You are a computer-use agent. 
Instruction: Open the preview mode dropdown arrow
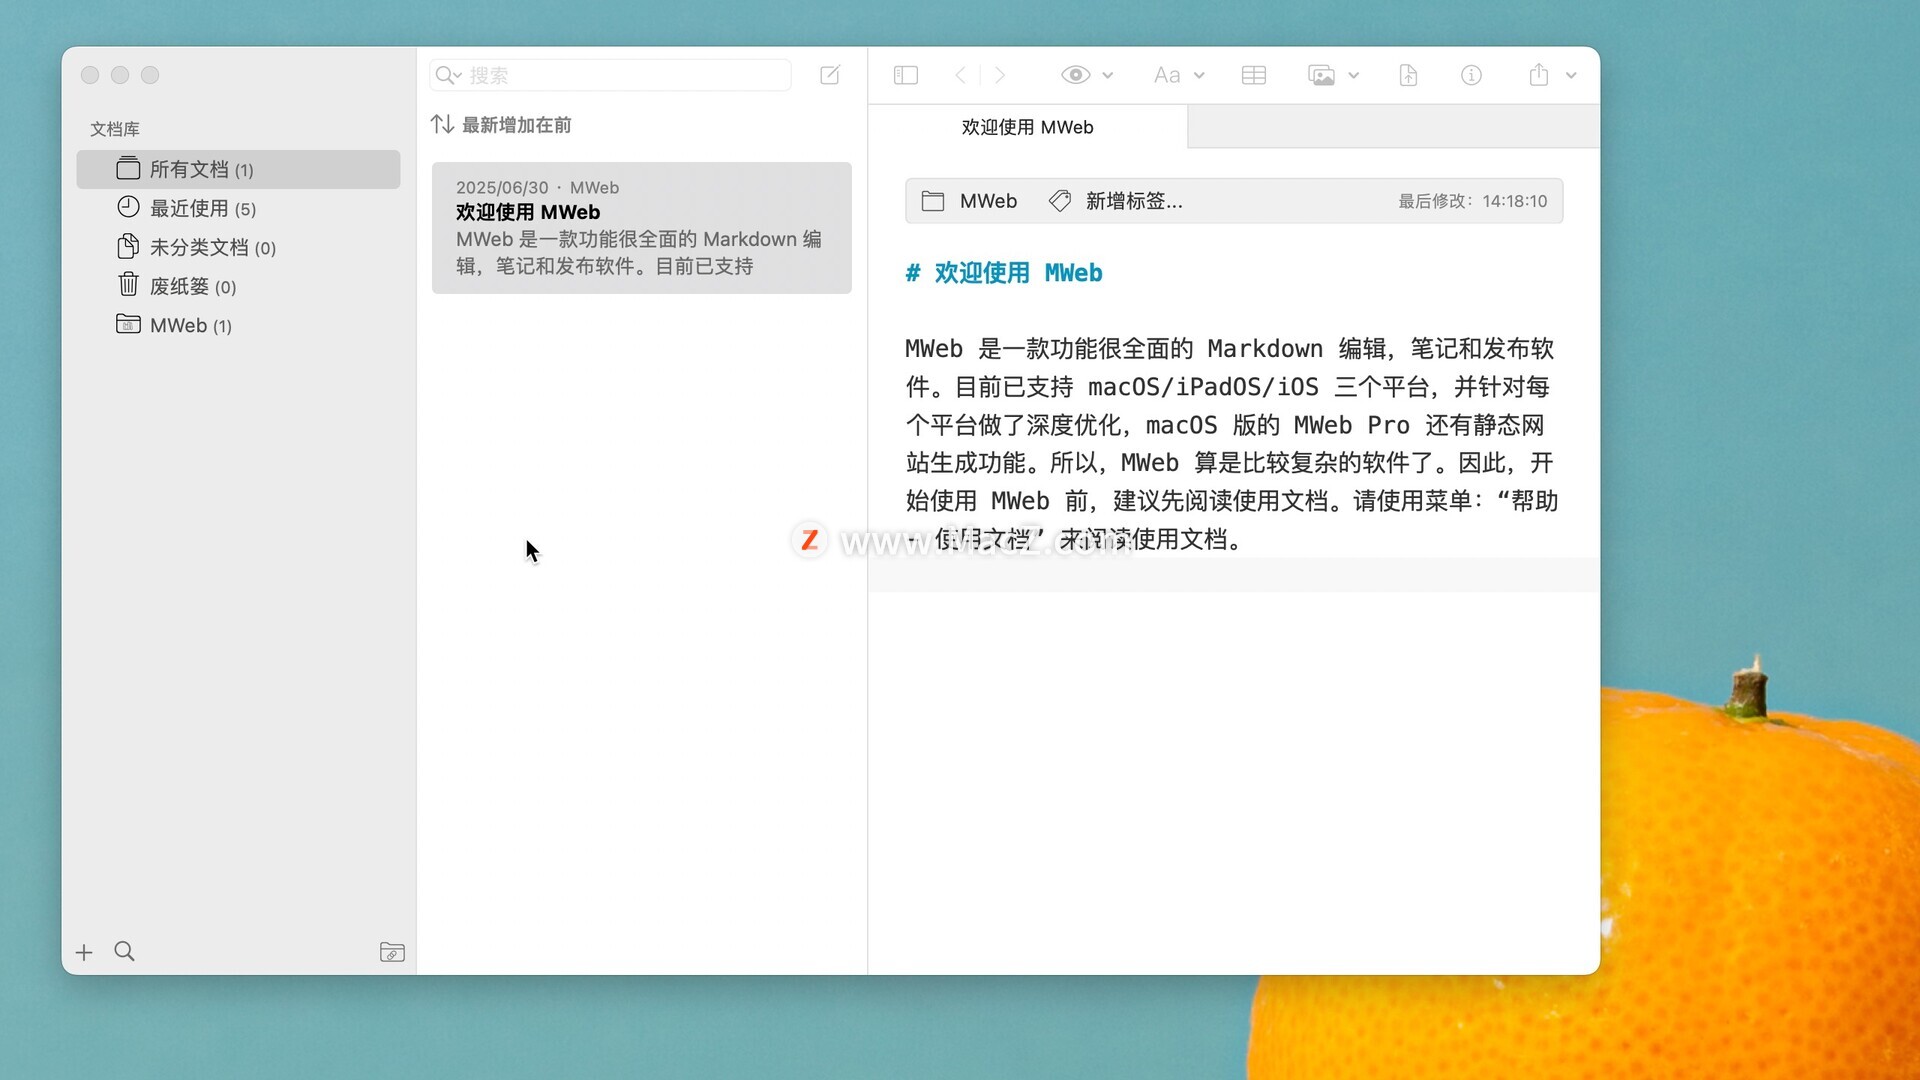[1108, 75]
